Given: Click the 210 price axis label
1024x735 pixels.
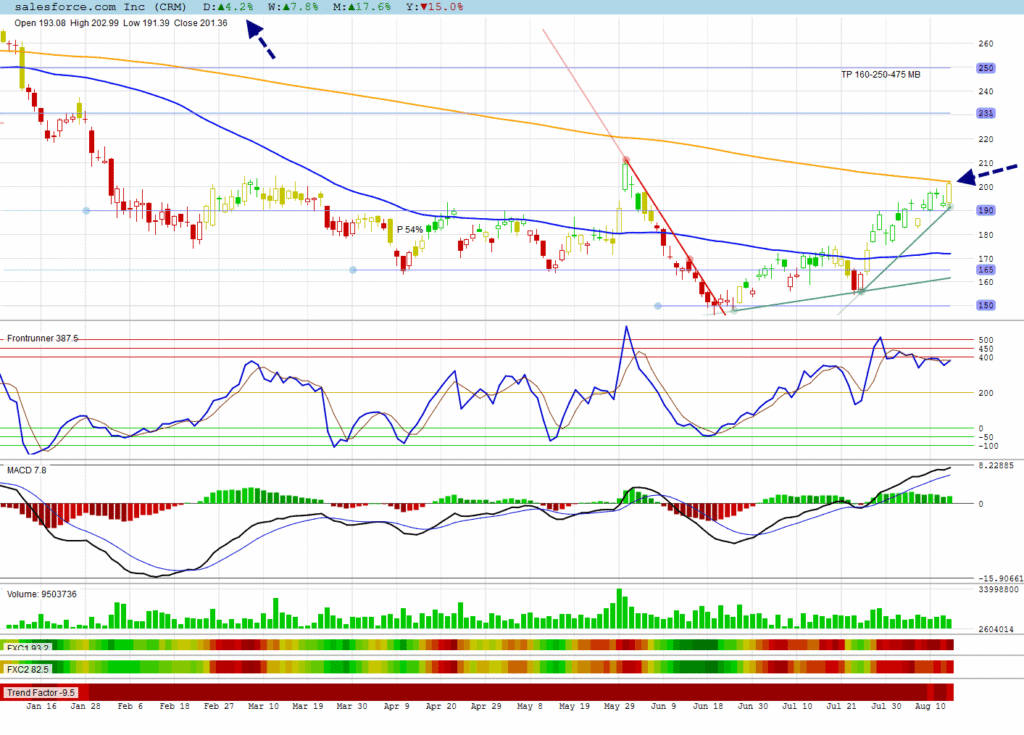Looking at the screenshot, I should click(x=985, y=163).
